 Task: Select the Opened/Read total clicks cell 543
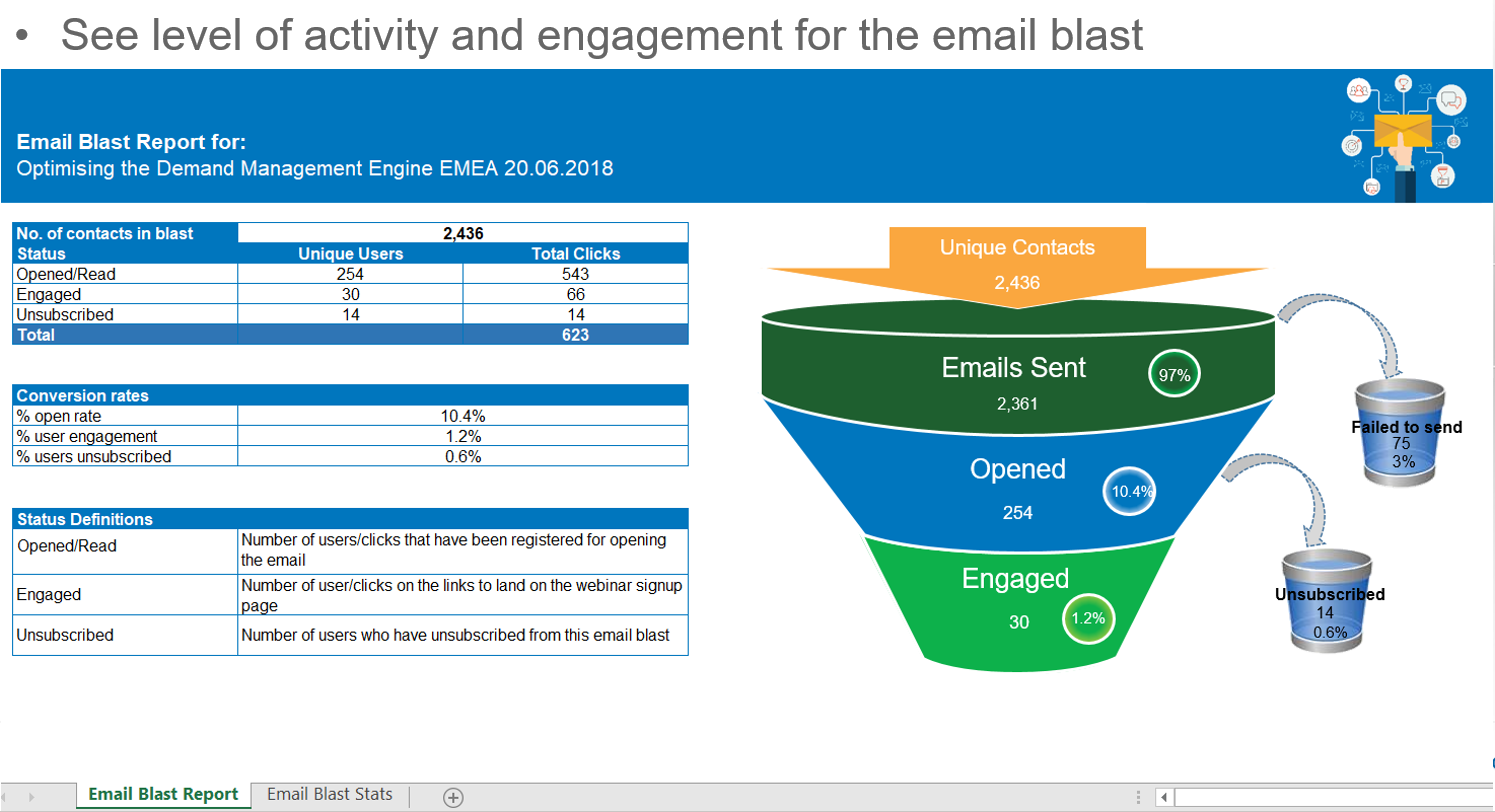point(576,274)
